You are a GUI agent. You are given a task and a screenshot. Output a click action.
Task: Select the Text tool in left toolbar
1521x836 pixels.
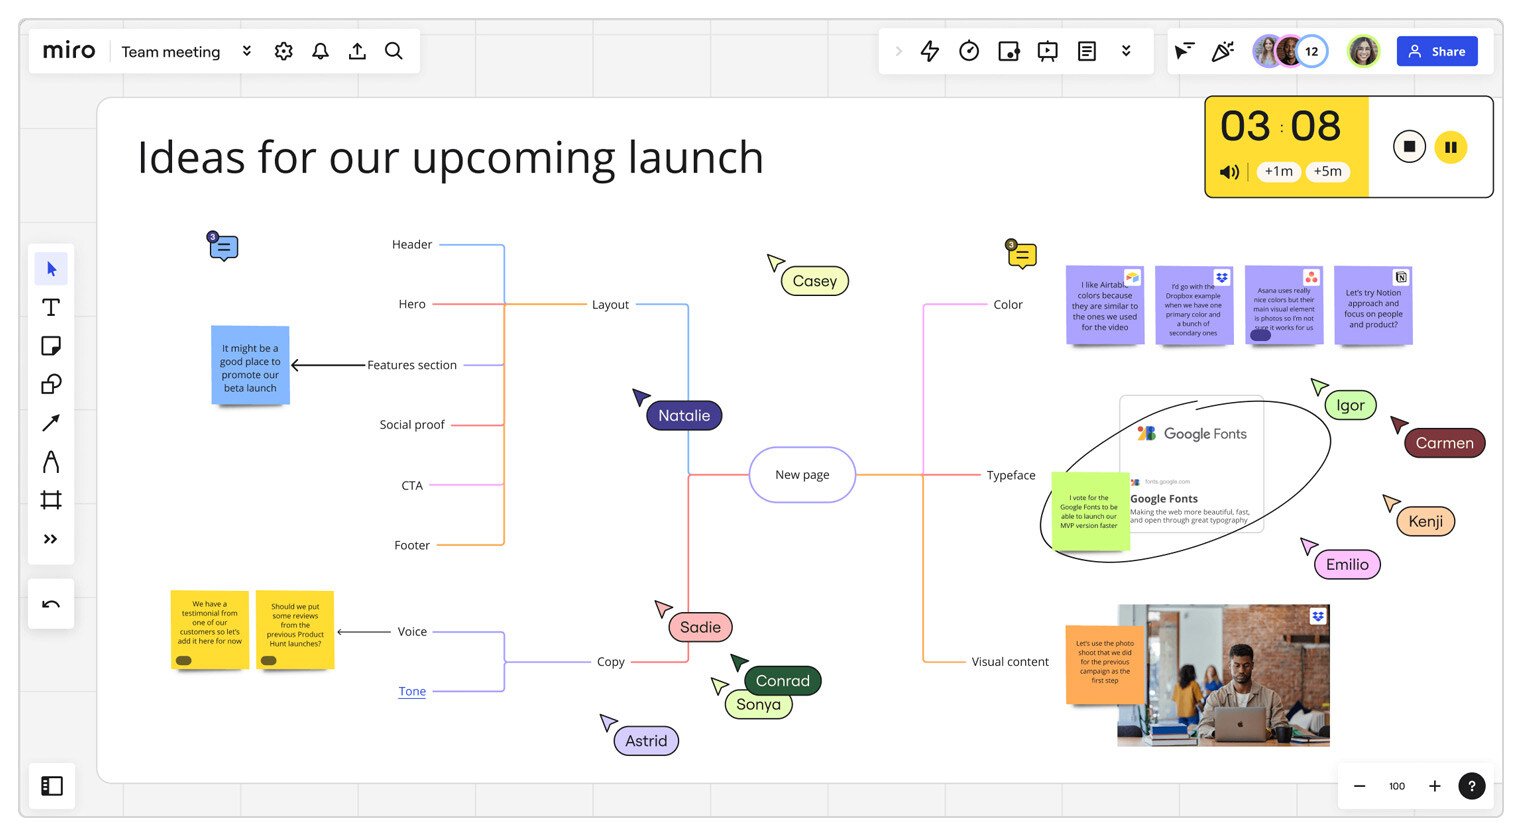pyautogui.click(x=51, y=307)
